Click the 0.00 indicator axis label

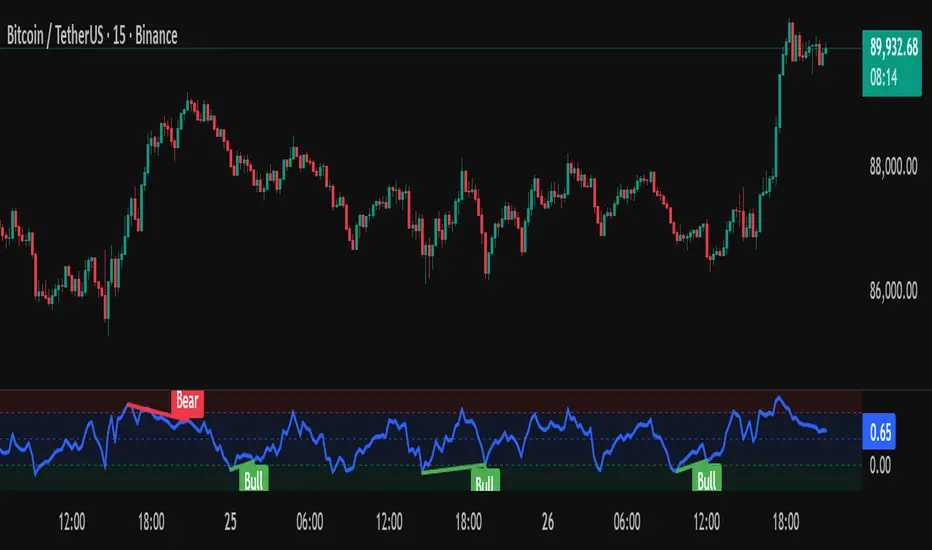880,465
